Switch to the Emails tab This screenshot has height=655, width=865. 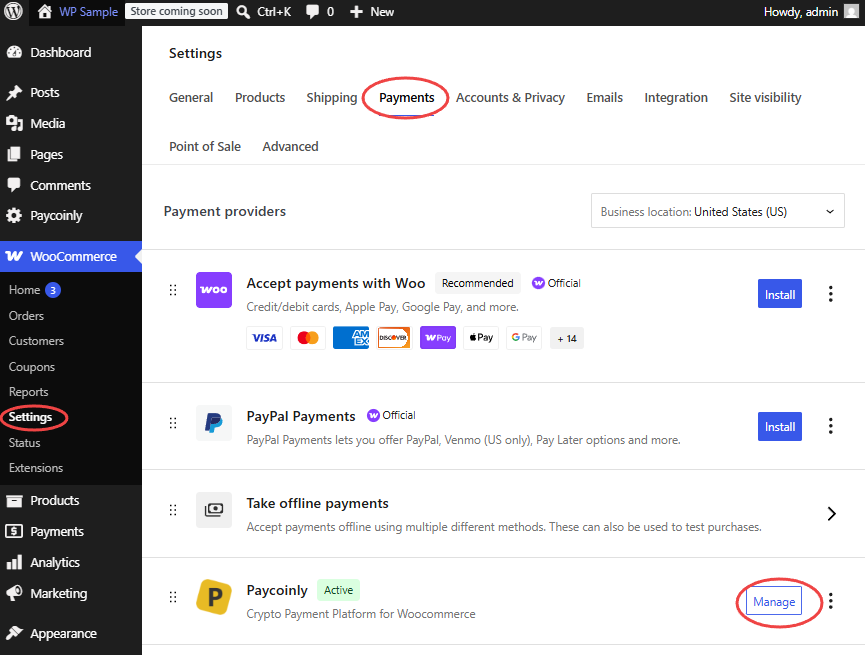[x=605, y=98]
